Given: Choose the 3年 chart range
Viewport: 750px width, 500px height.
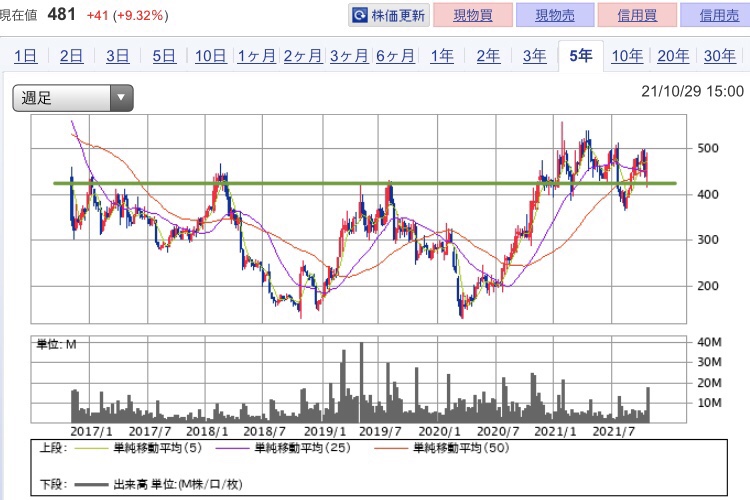Looking at the screenshot, I should click(534, 56).
